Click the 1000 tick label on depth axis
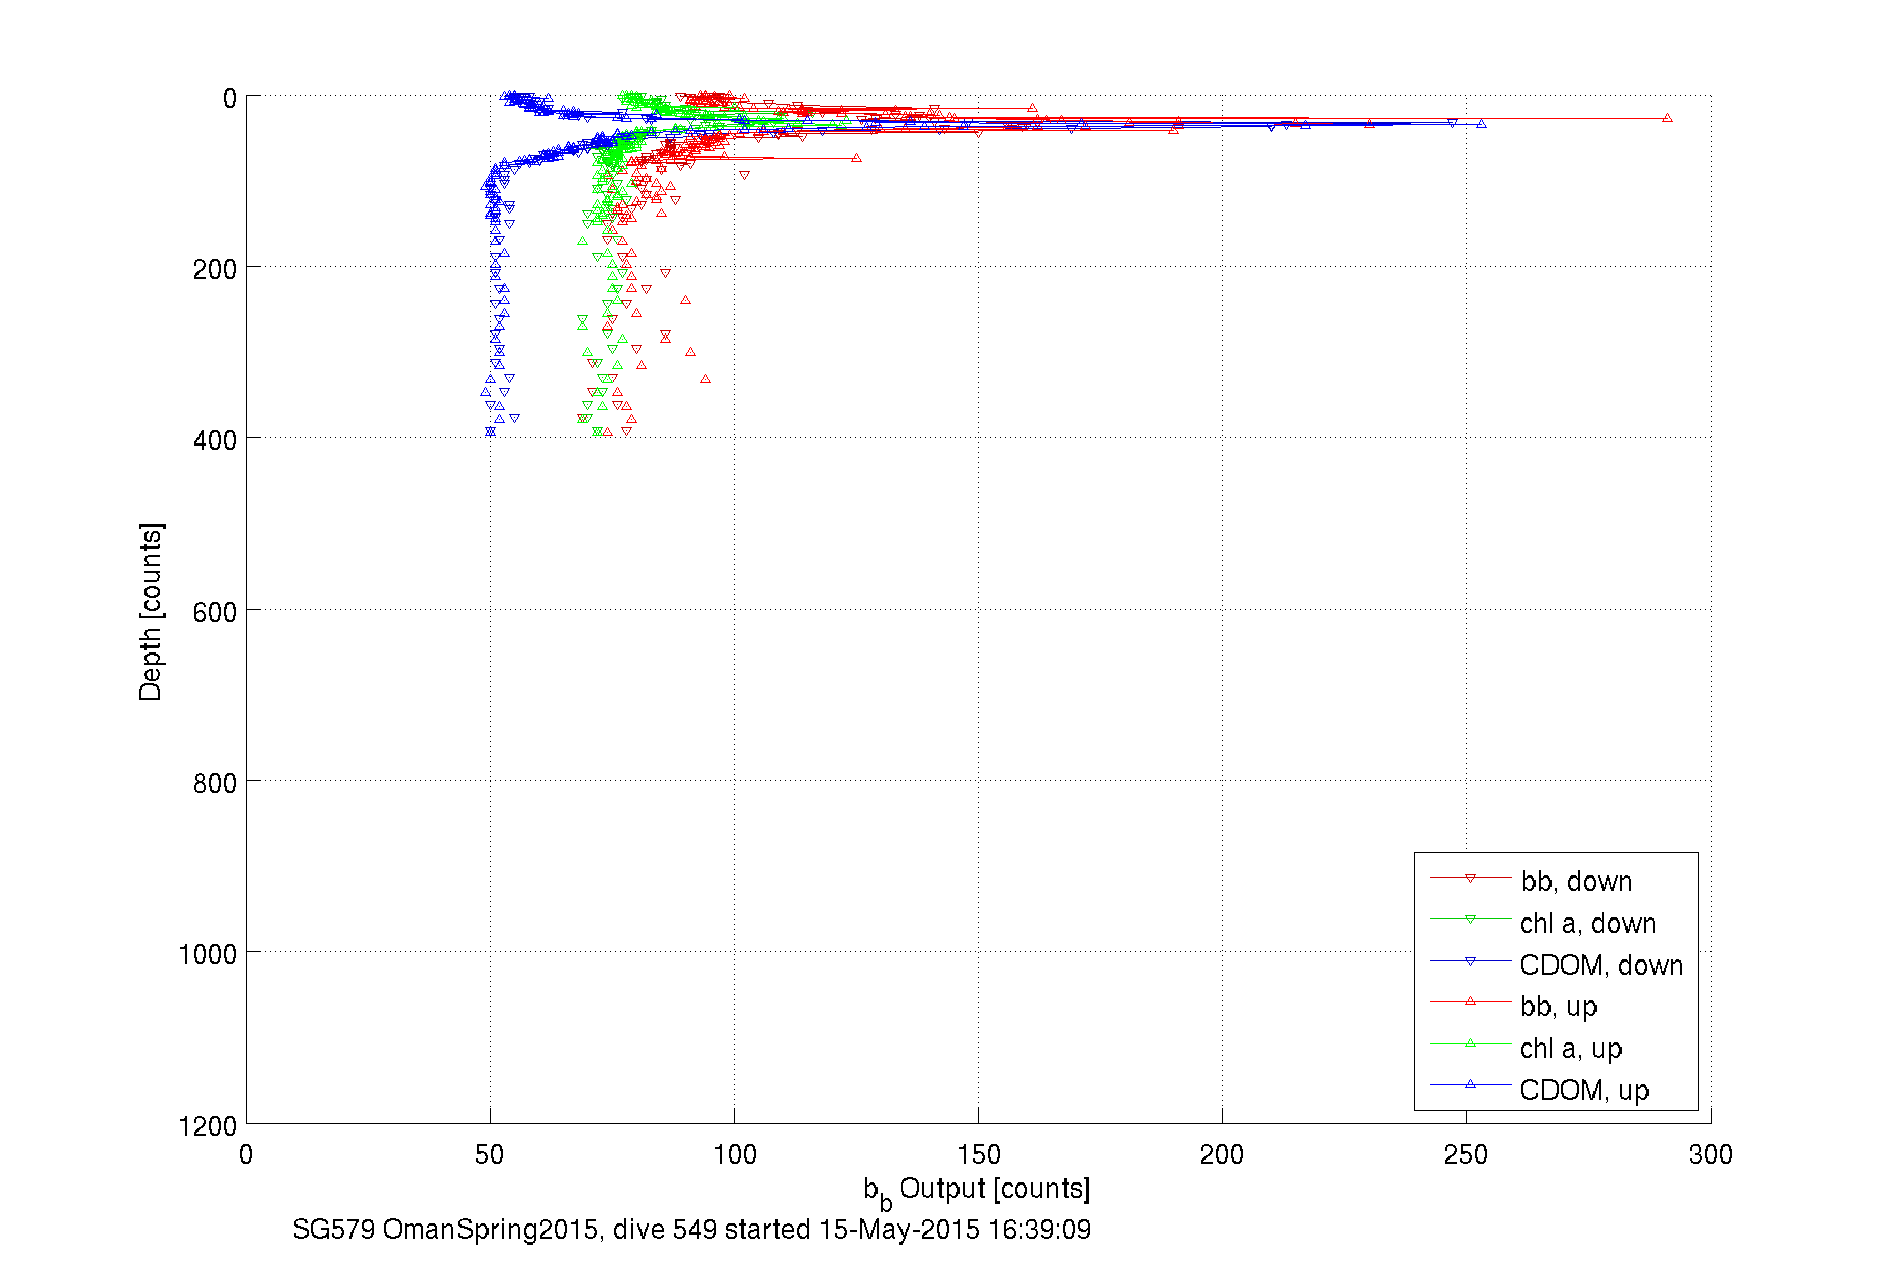The height and width of the screenshot is (1262, 1891). coord(208,954)
